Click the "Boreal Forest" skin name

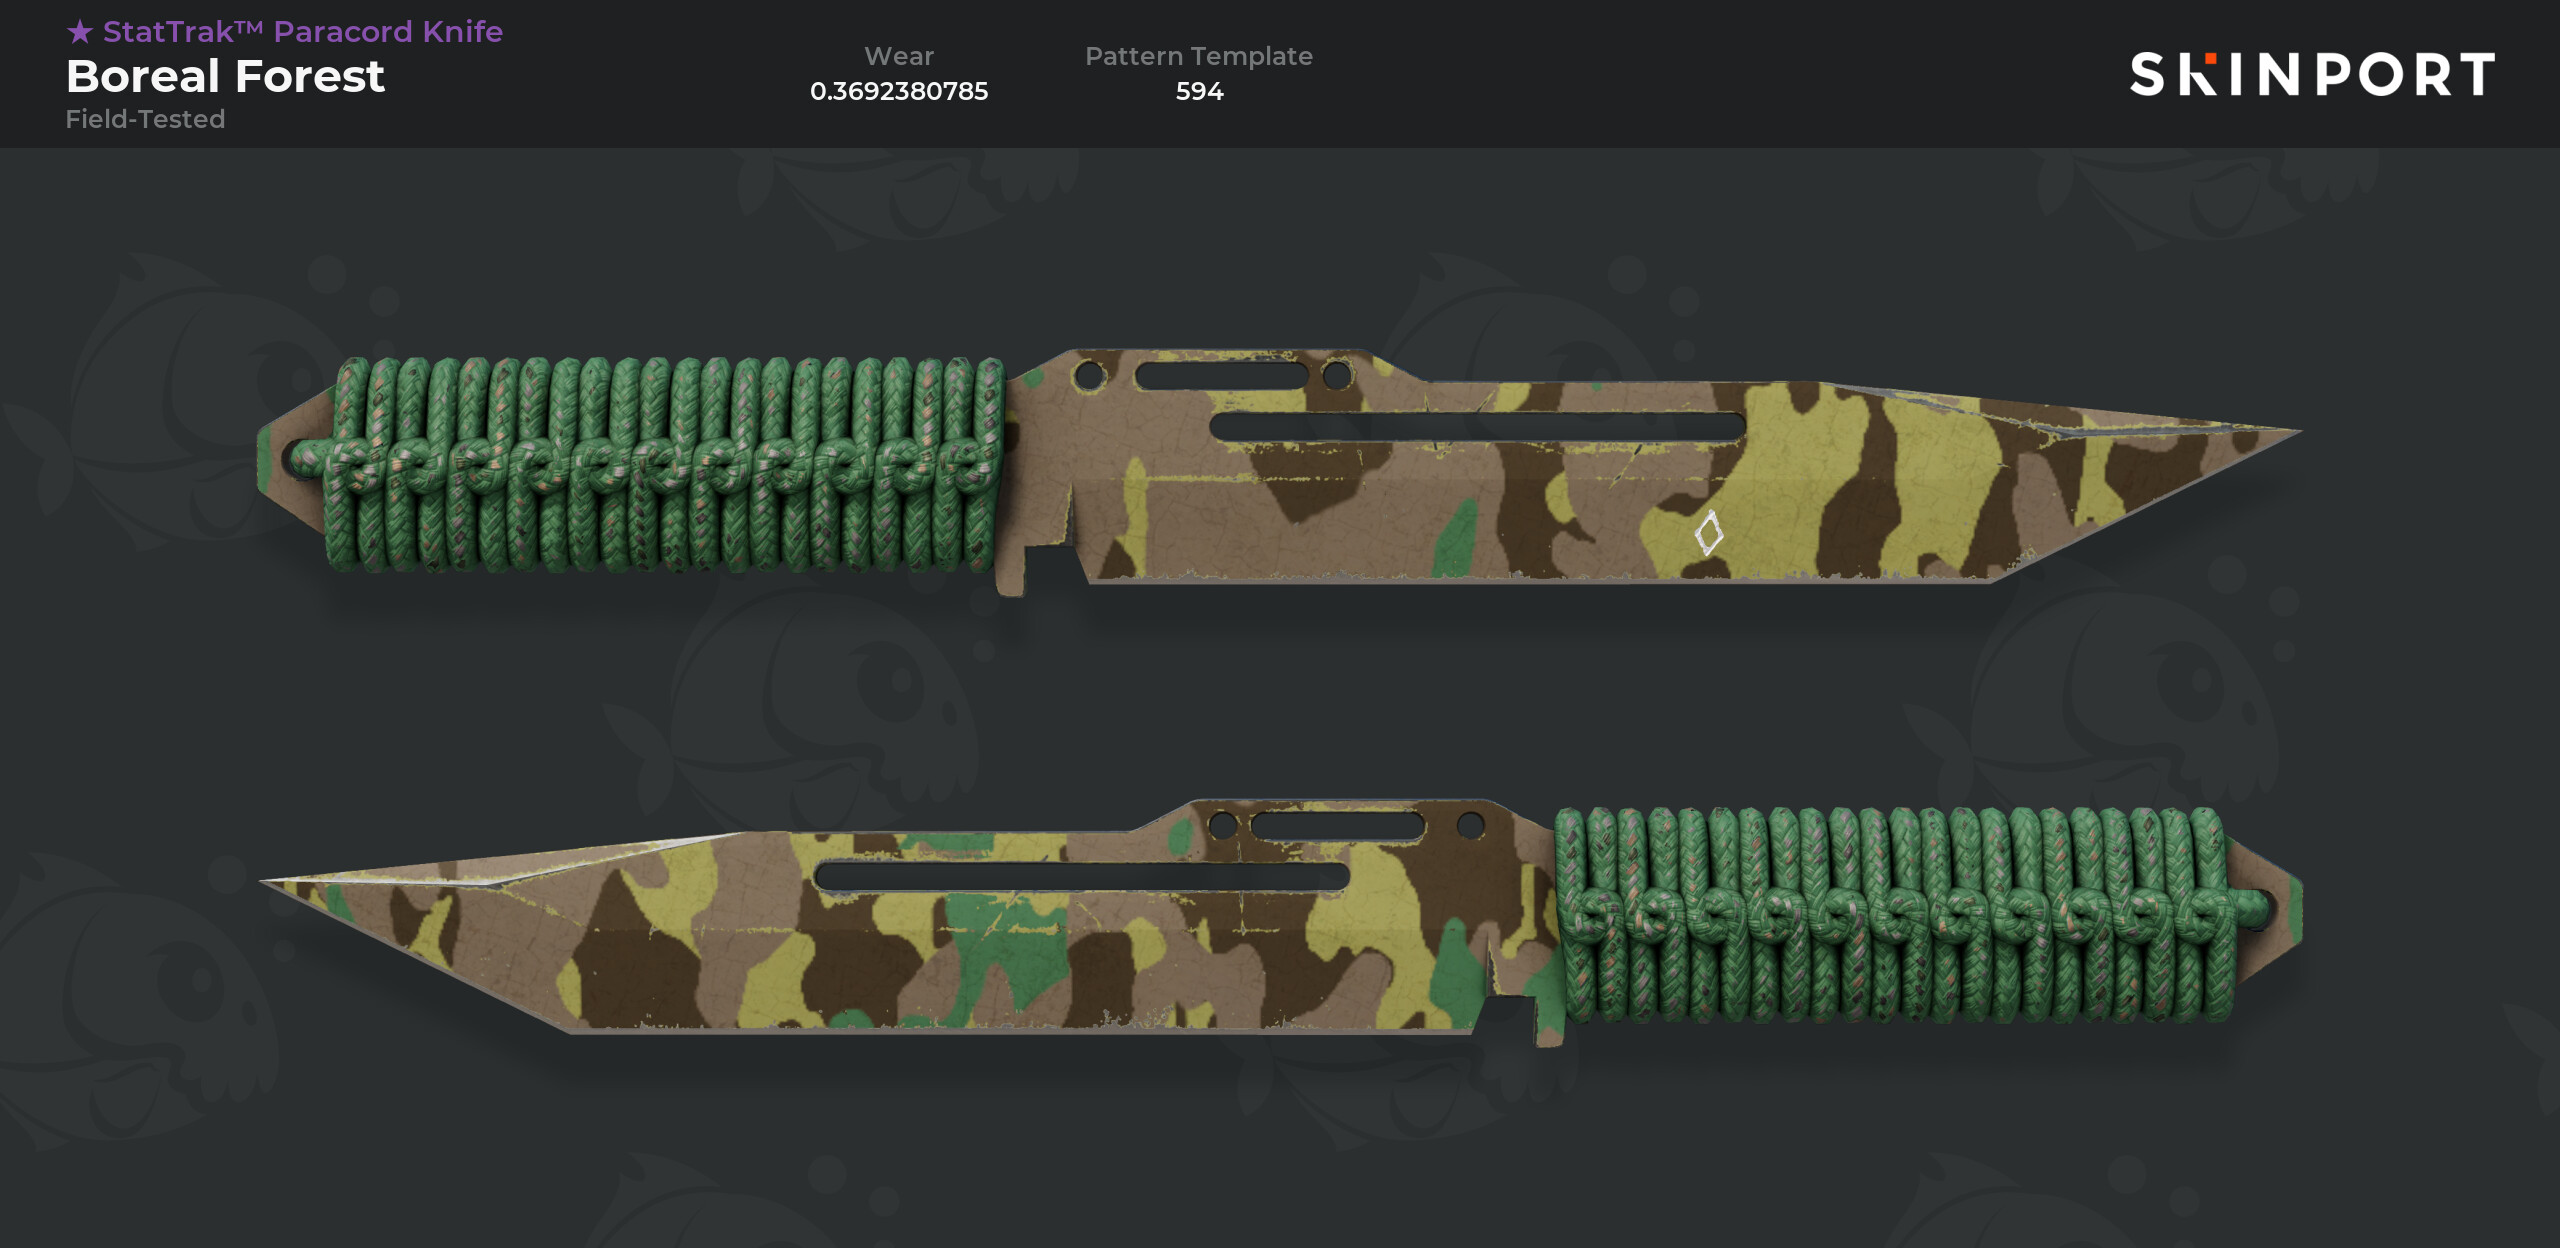click(225, 76)
